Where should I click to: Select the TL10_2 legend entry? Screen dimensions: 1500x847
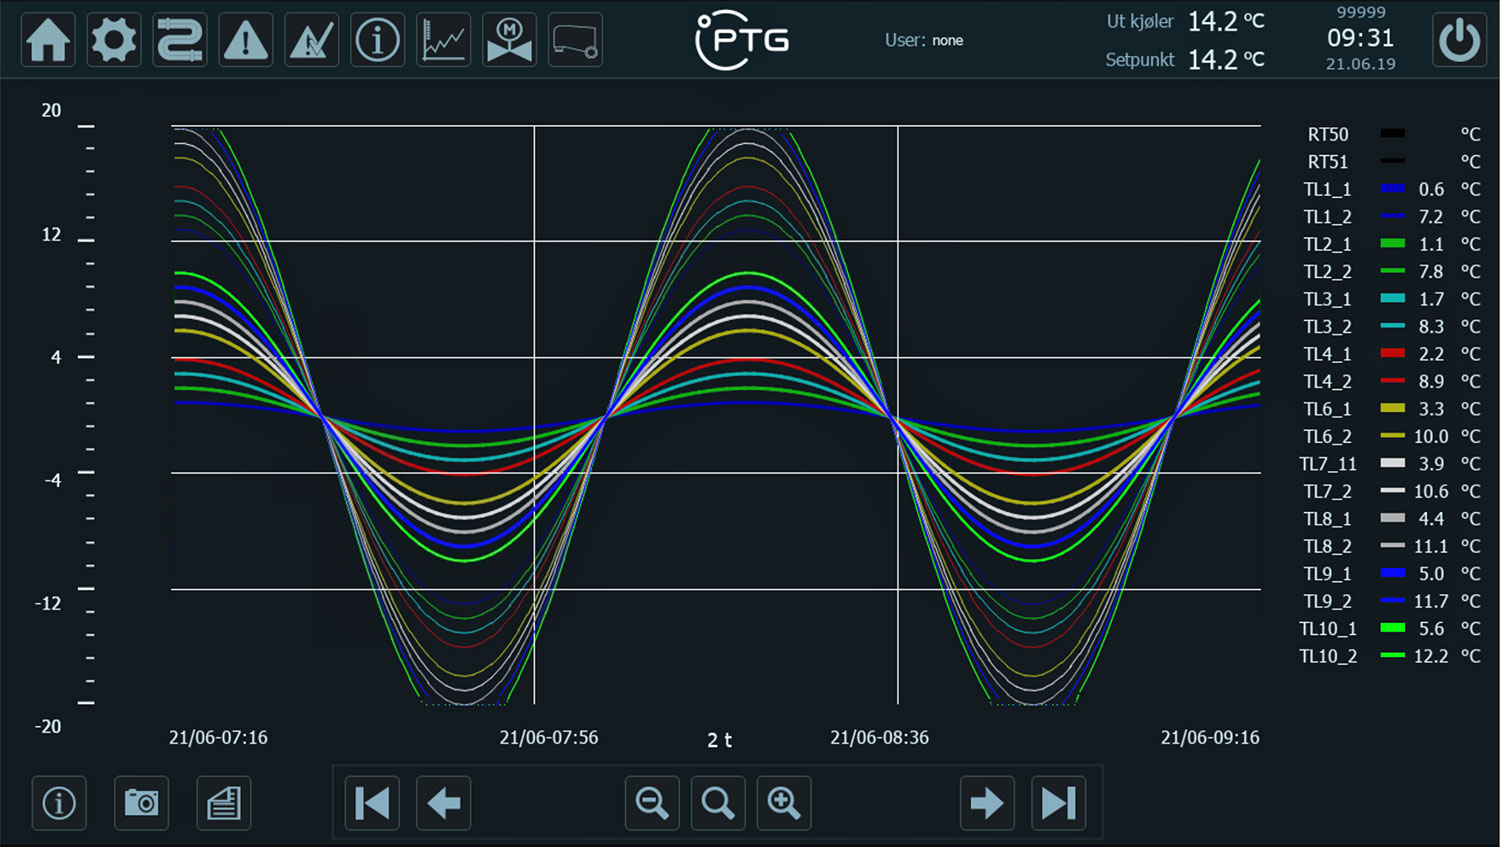[x=1328, y=656]
